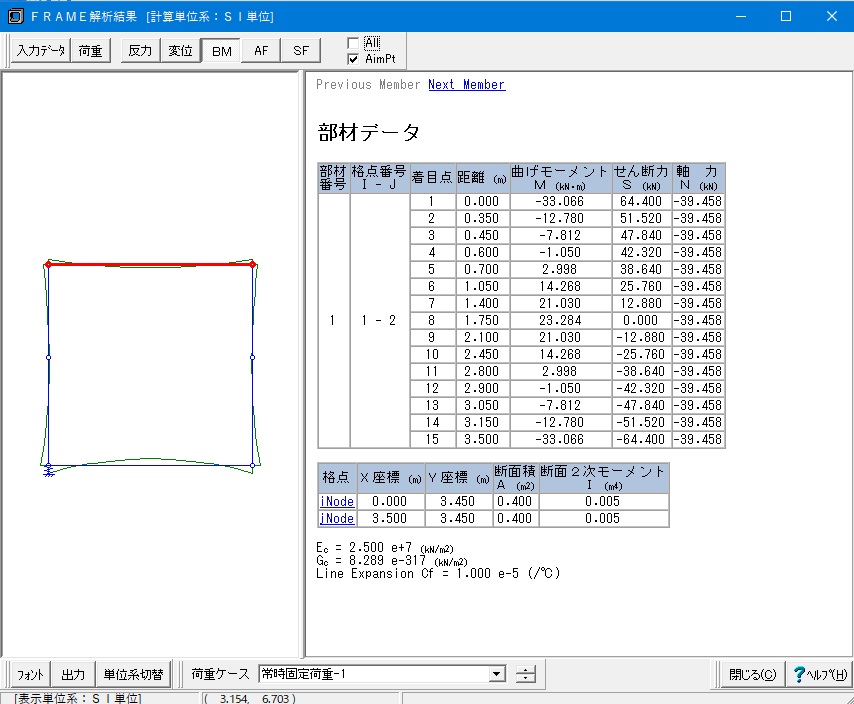Select the BM bending moment view

click(x=221, y=51)
